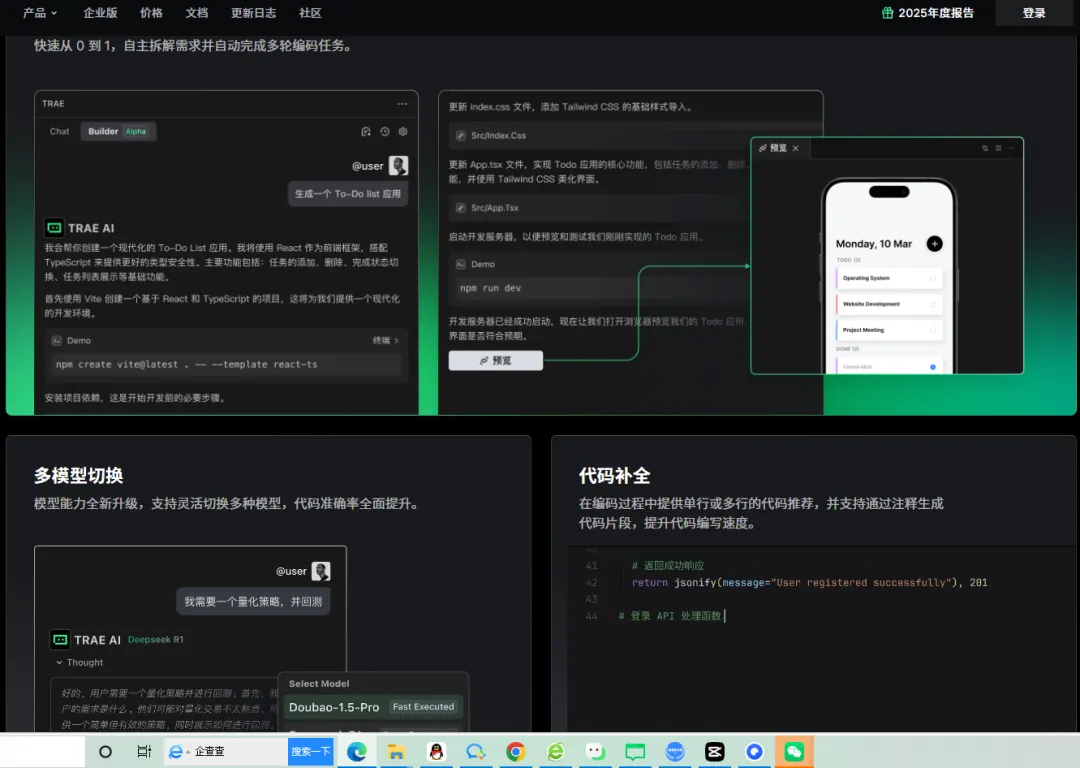
Task: Click TRAE AI logo beside Deepseek R1
Action: click(x=61, y=640)
